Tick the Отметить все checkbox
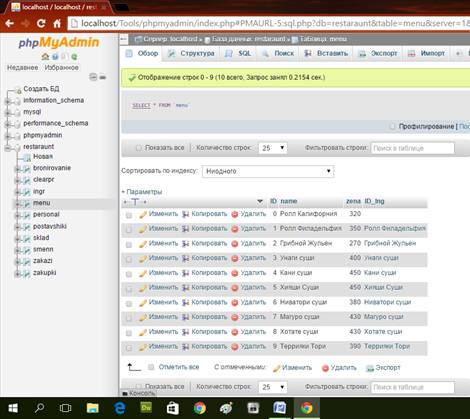 [151, 367]
